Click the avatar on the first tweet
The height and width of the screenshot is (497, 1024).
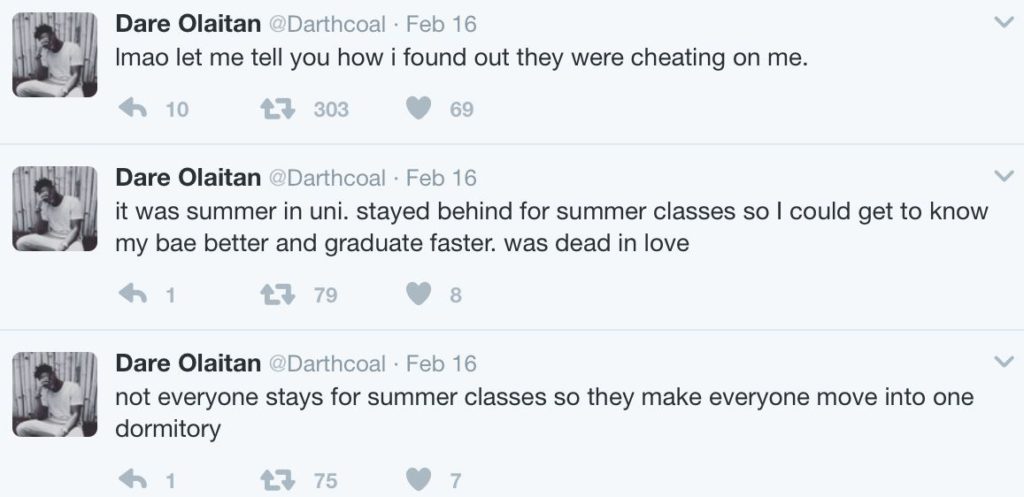[54, 55]
